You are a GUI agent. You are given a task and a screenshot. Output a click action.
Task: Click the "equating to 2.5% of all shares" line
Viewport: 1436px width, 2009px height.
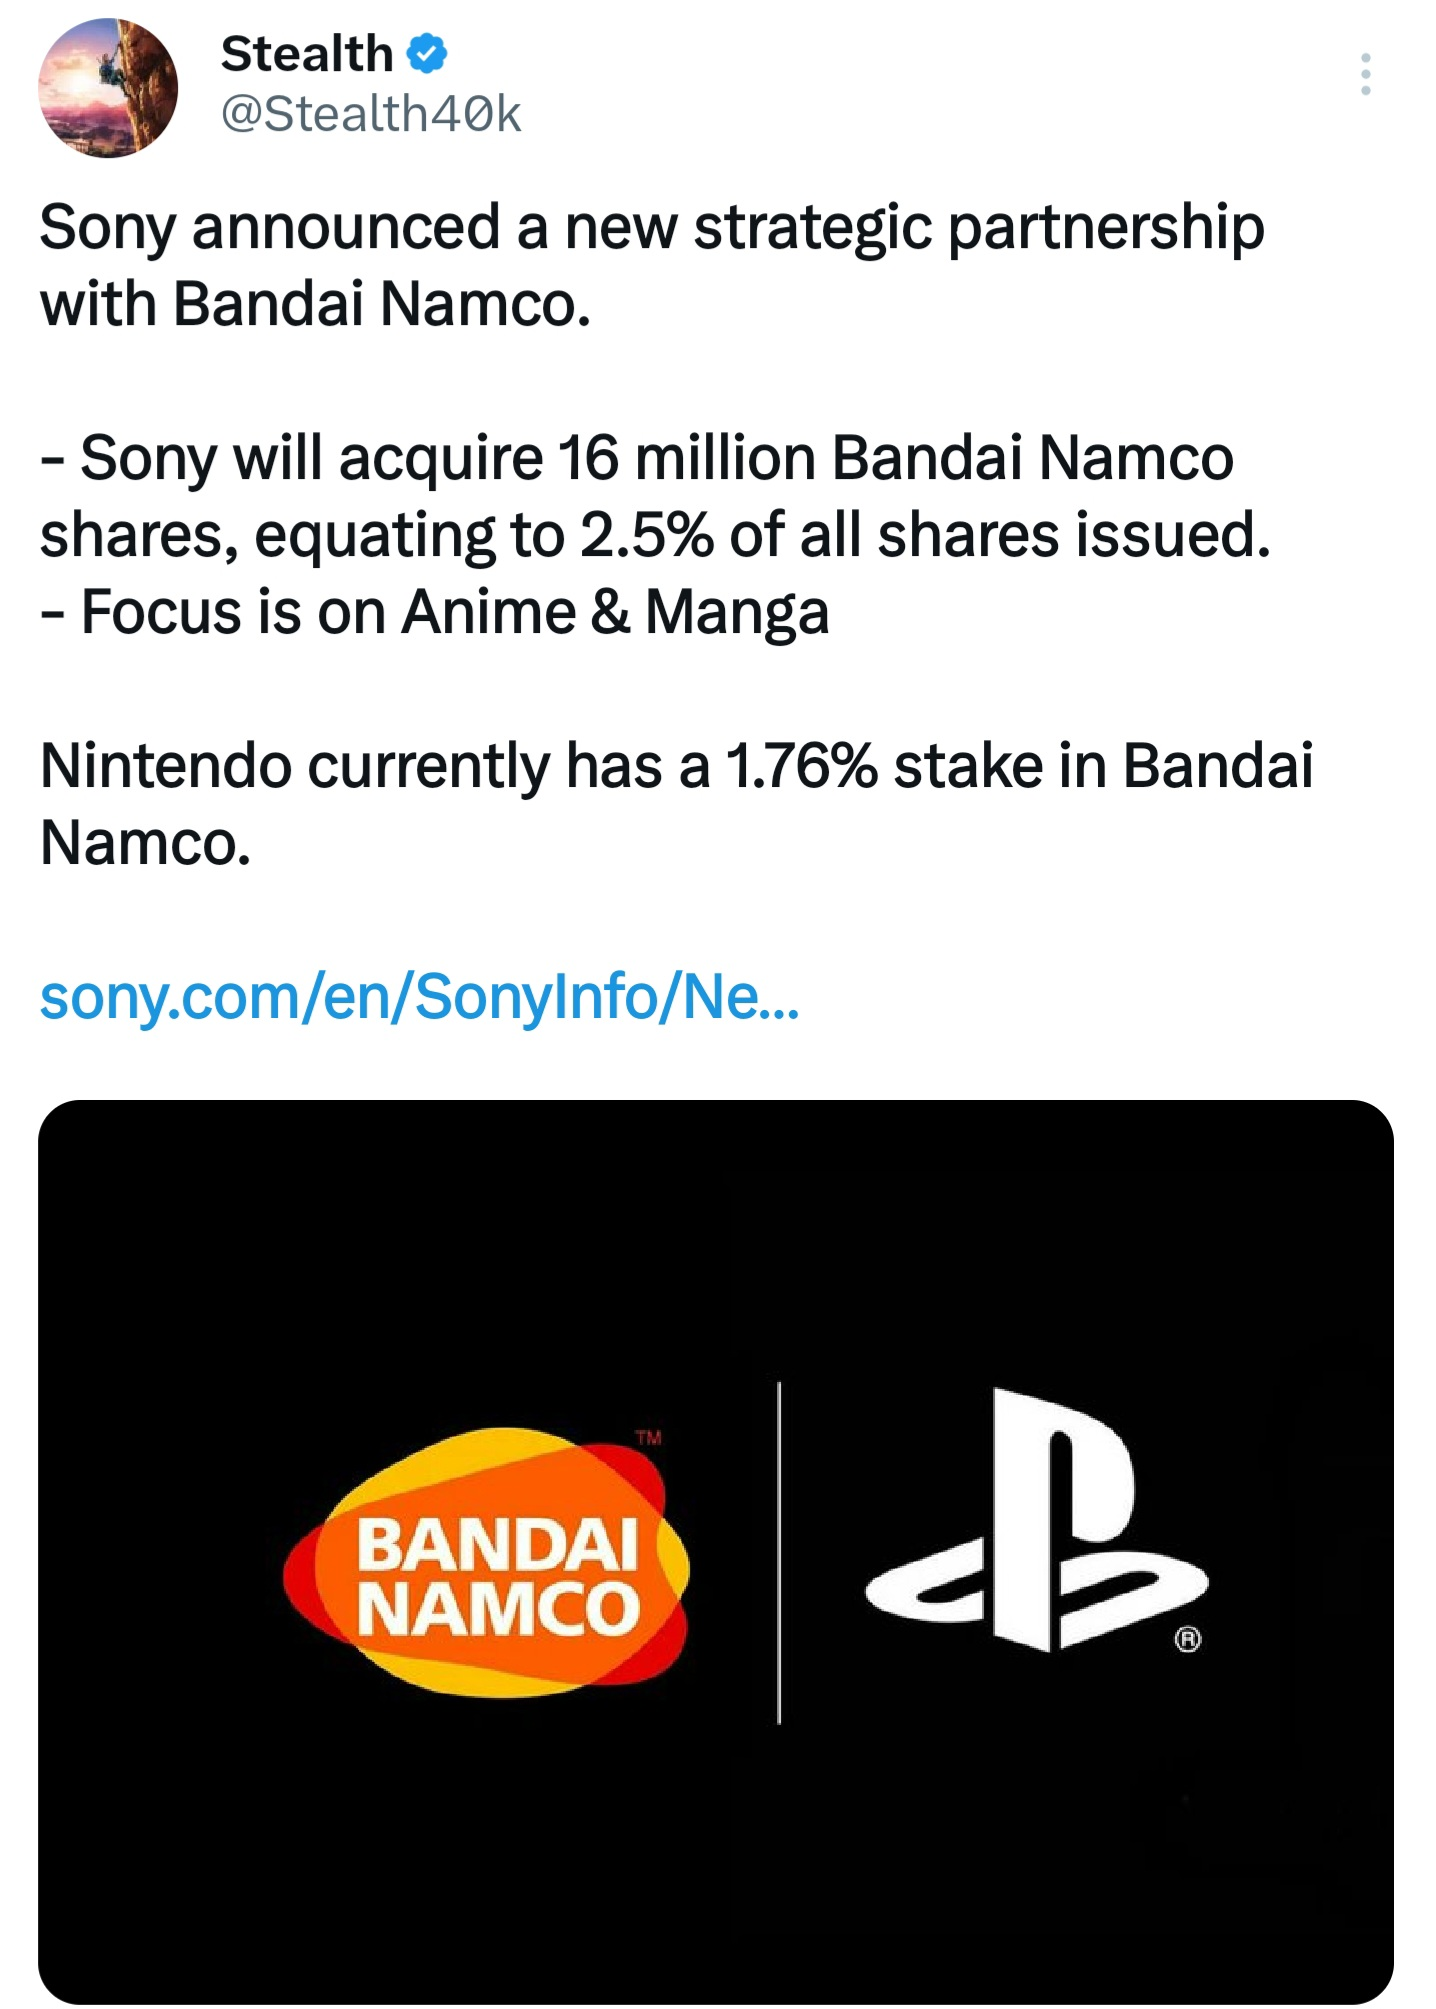tap(655, 536)
